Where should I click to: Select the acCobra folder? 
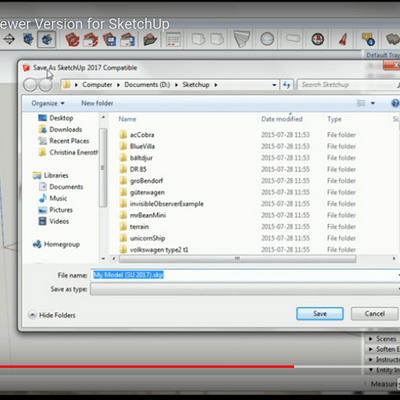point(137,135)
